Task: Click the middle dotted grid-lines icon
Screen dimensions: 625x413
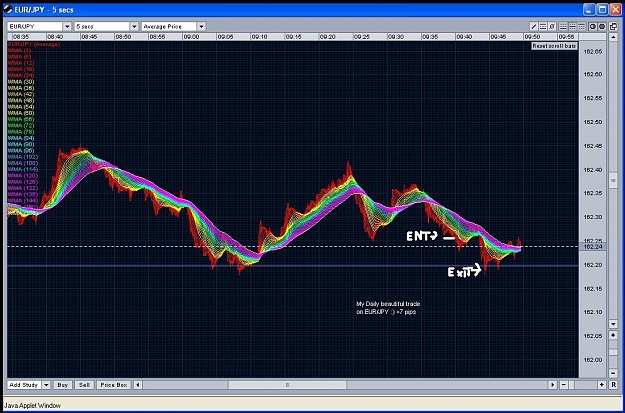Action: coord(572,27)
